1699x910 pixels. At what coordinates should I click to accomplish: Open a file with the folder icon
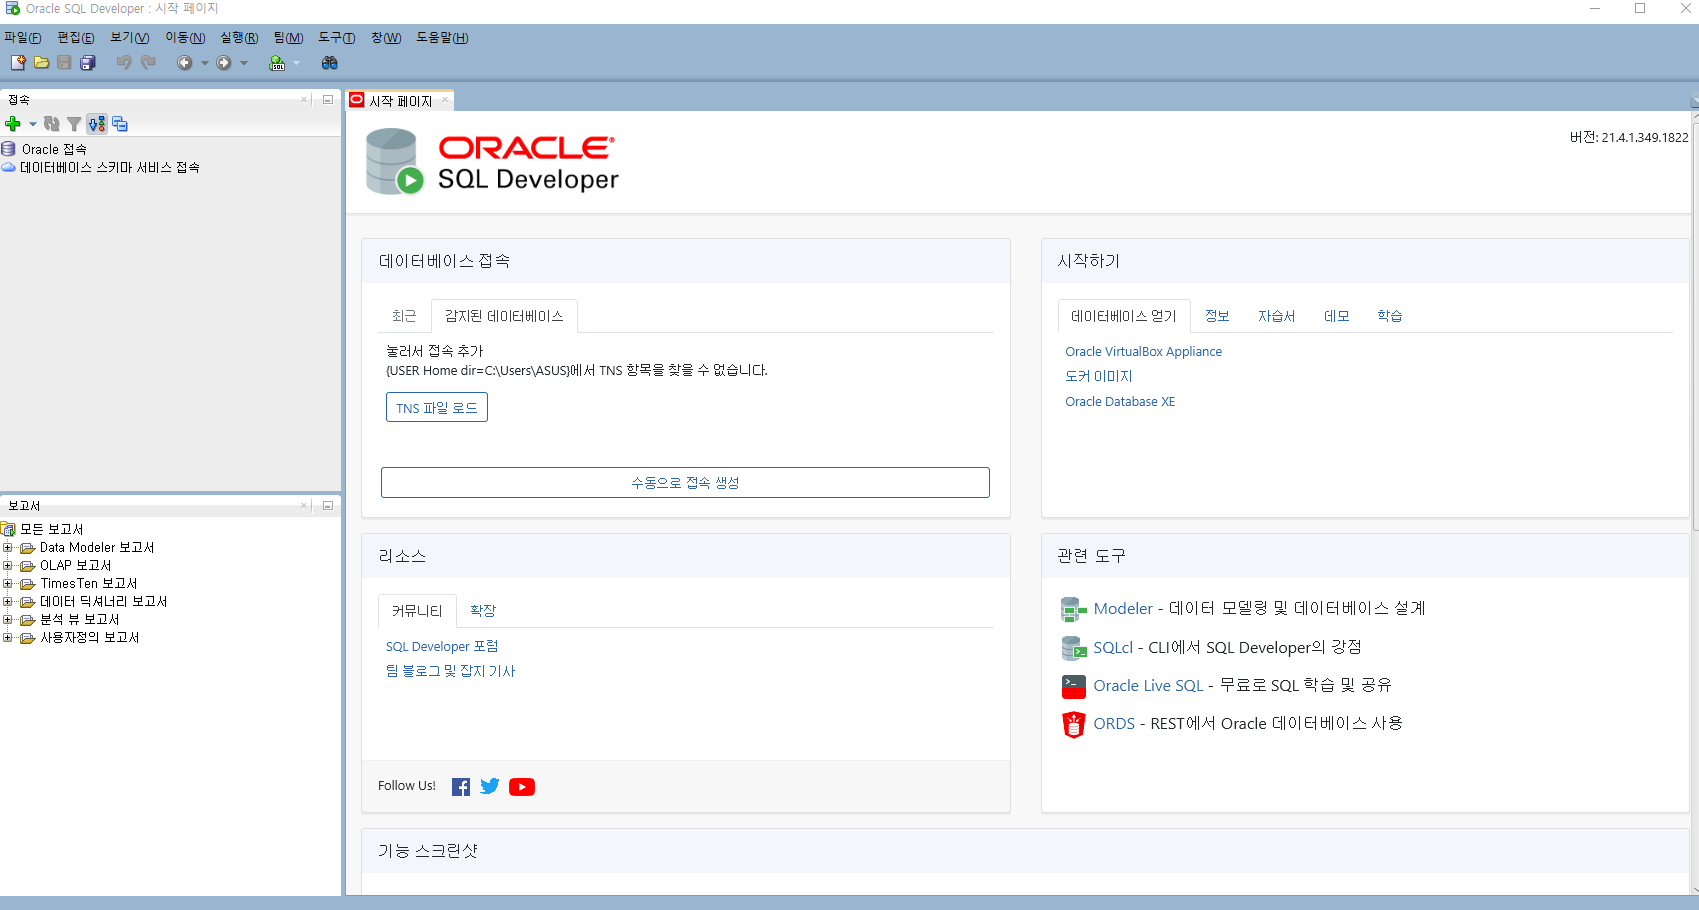41,63
